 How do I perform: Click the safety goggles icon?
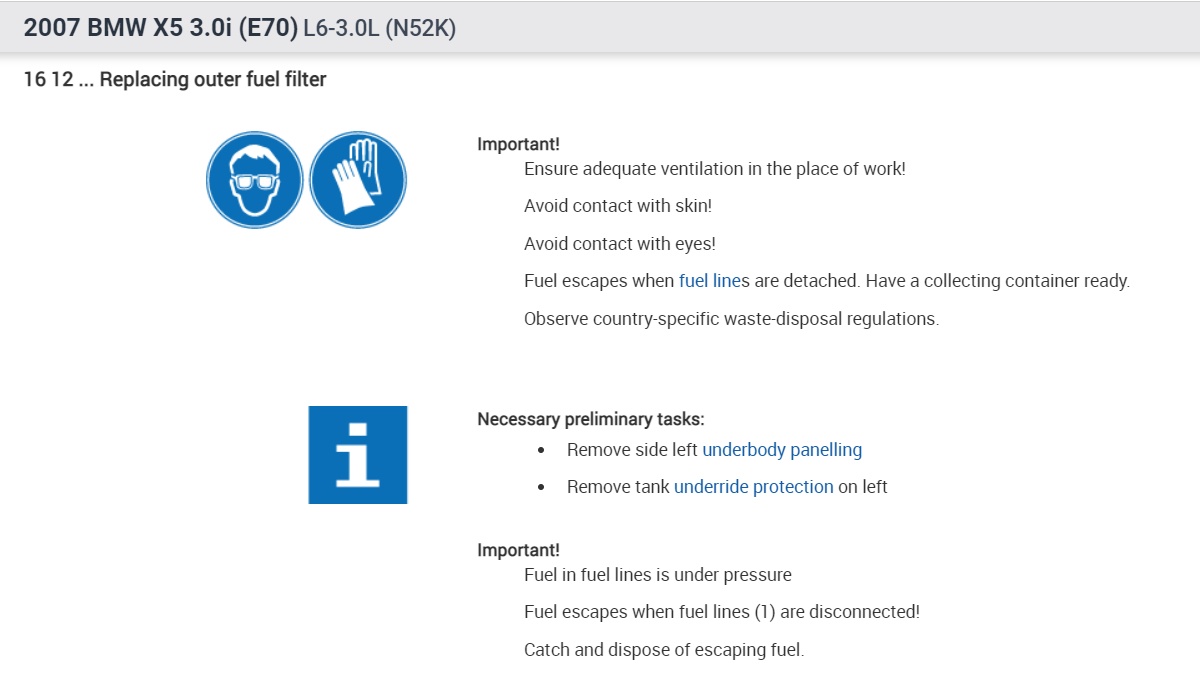(255, 180)
